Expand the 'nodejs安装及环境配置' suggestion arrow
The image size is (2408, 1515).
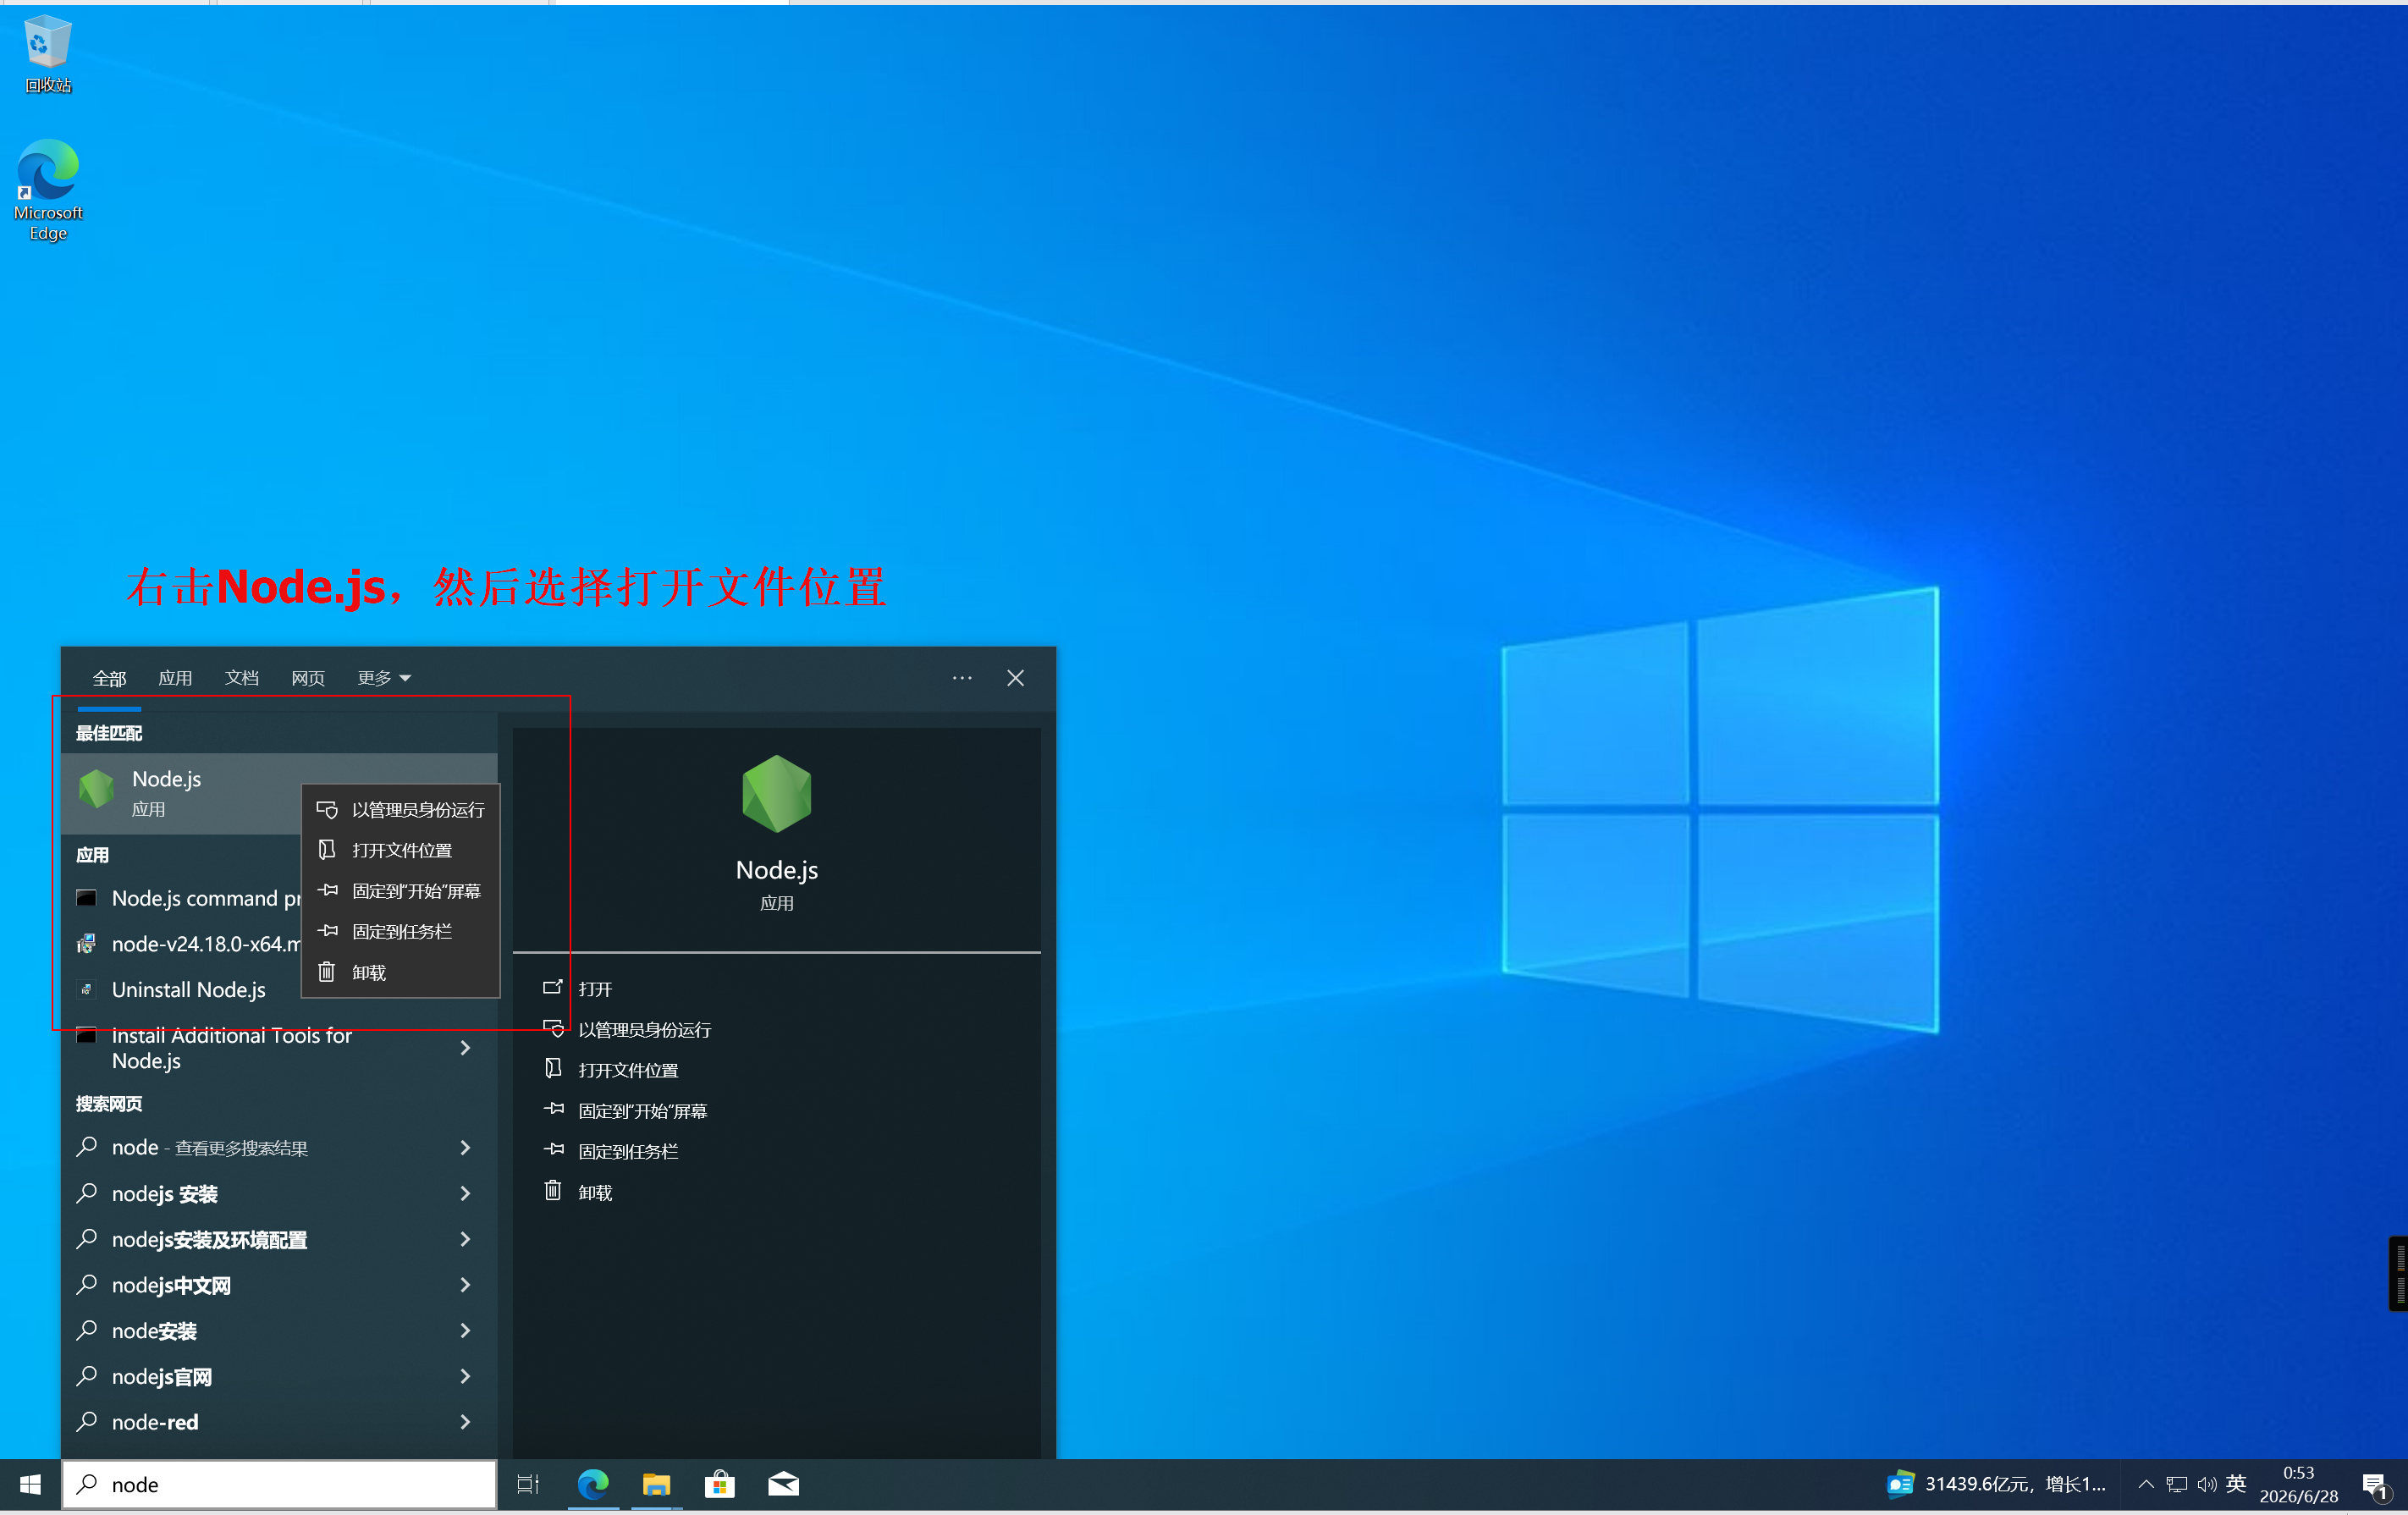pyautogui.click(x=465, y=1240)
